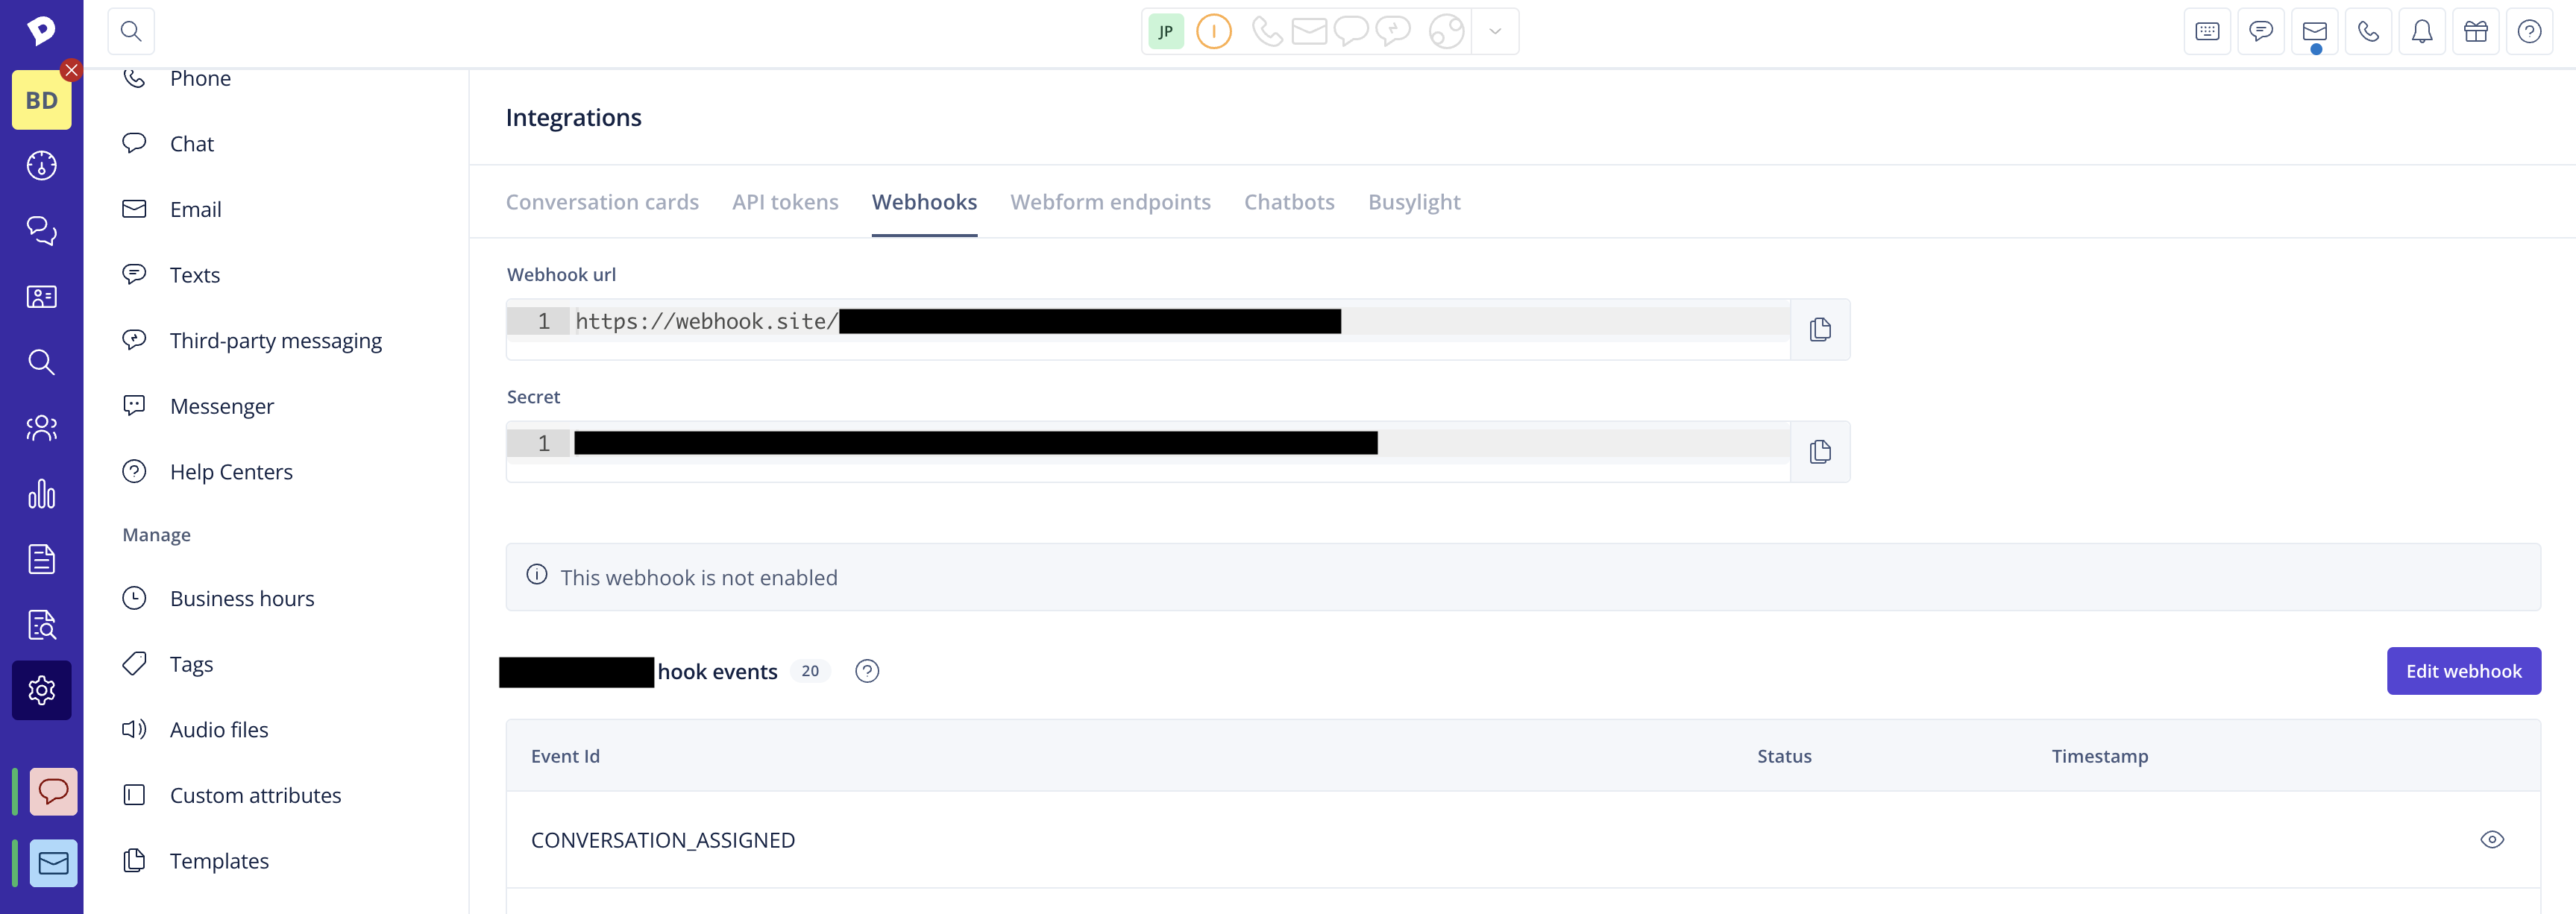The height and width of the screenshot is (914, 2576).
Task: Copy the webhook url to clipboard
Action: point(1819,329)
